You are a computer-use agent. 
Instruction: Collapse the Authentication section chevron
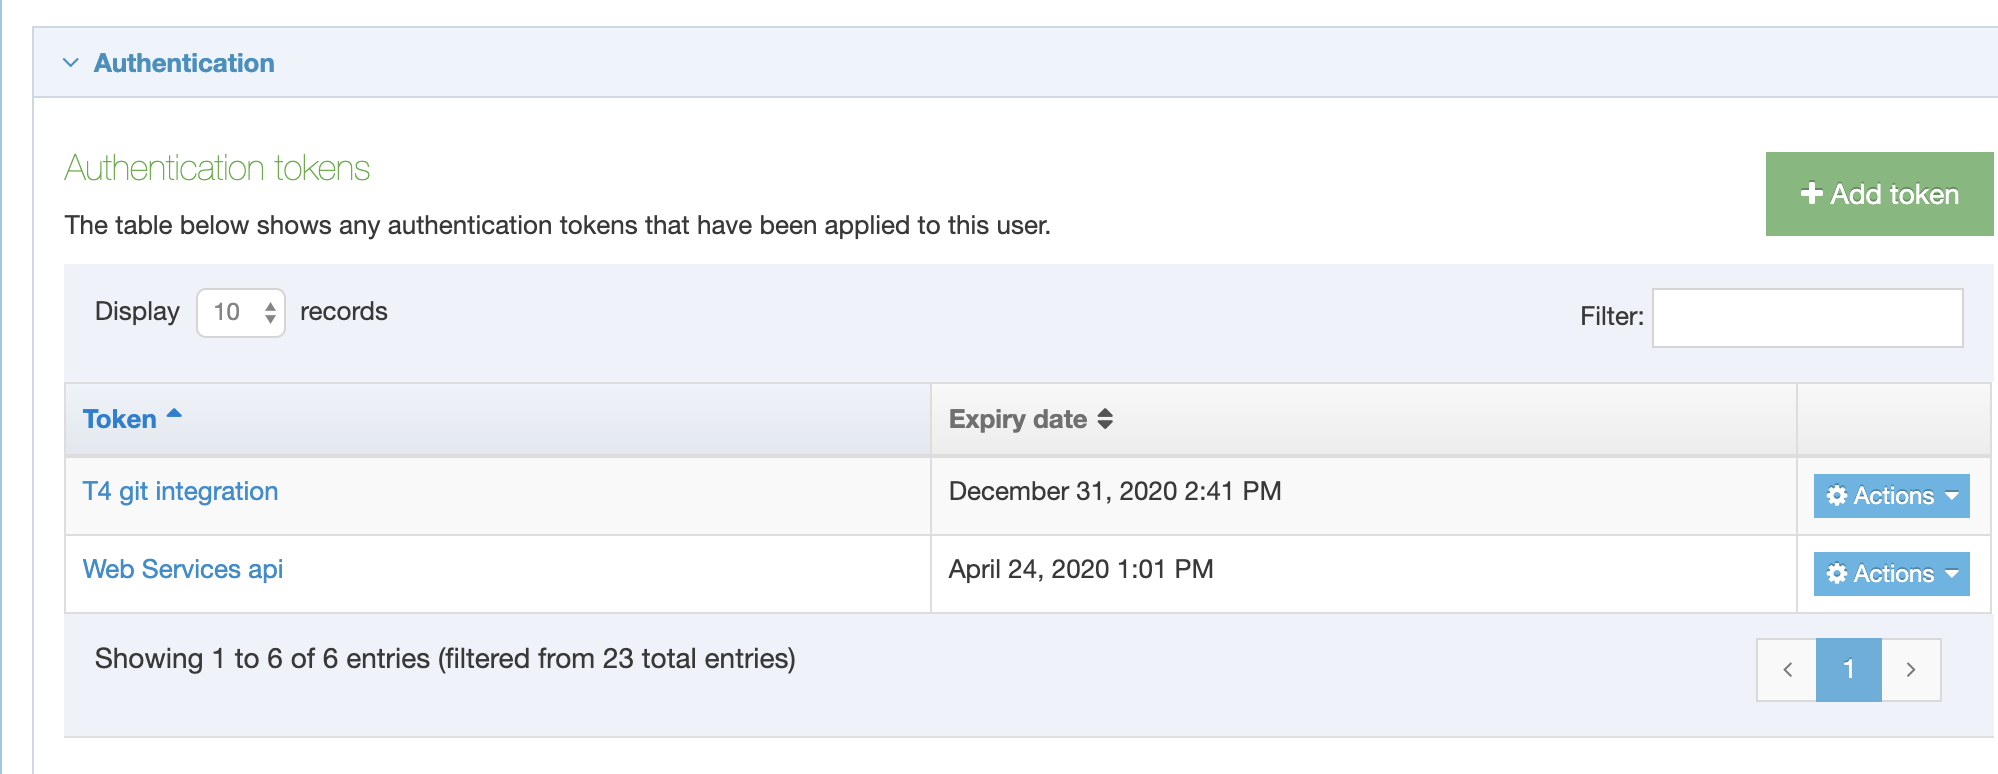point(71,63)
